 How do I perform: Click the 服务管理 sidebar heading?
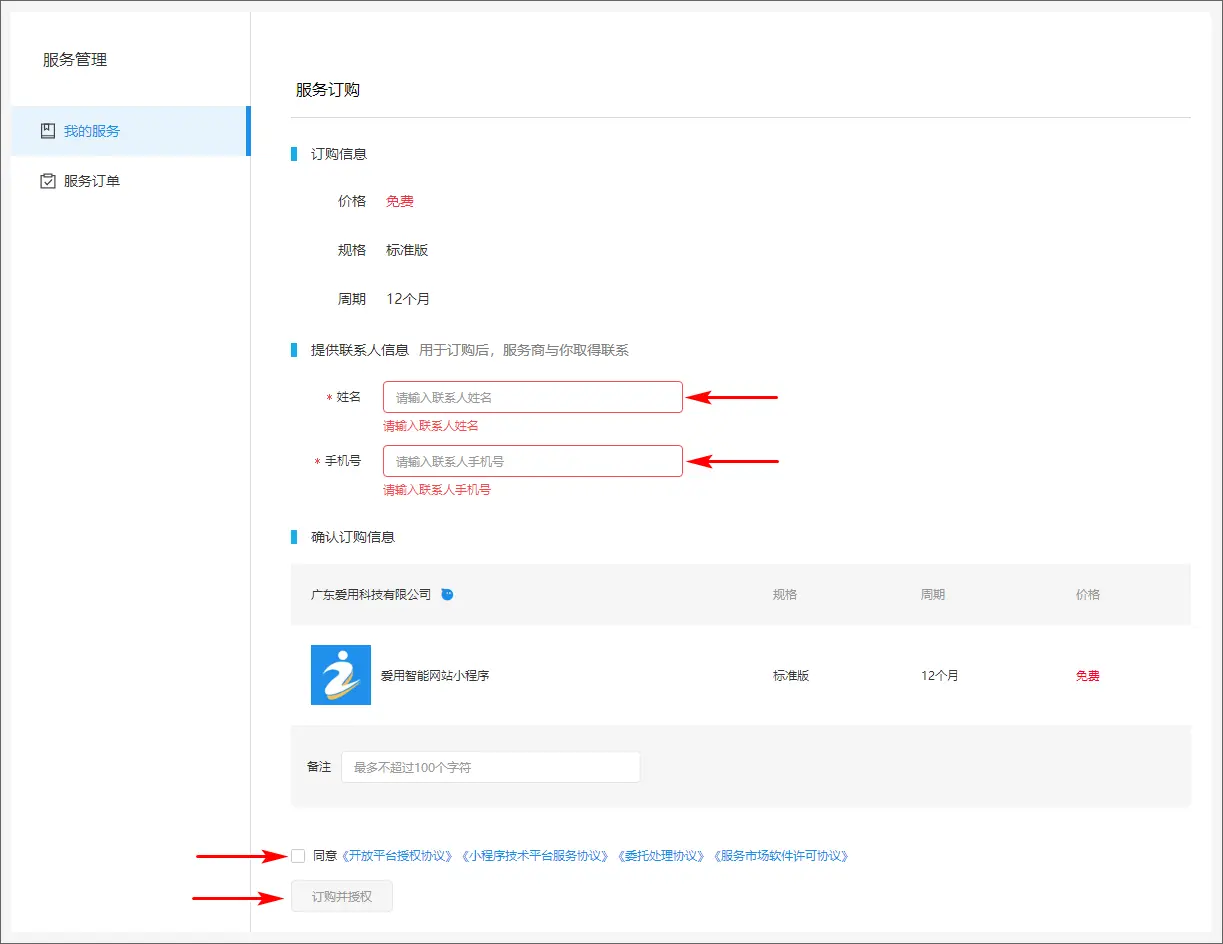[75, 60]
